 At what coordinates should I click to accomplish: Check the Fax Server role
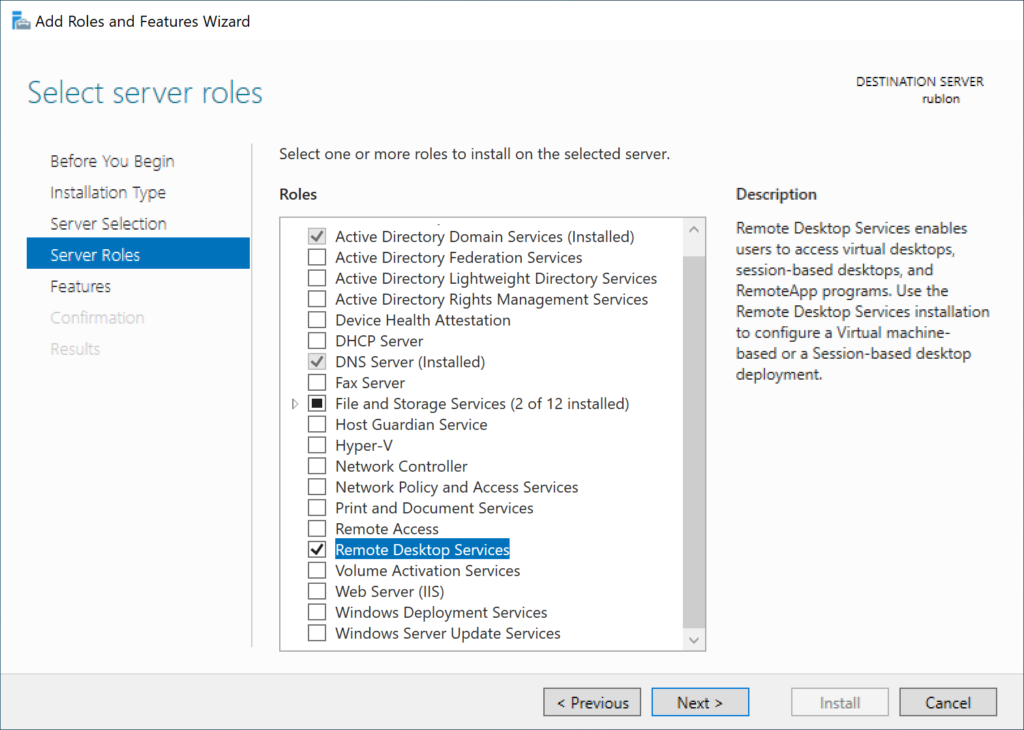317,382
